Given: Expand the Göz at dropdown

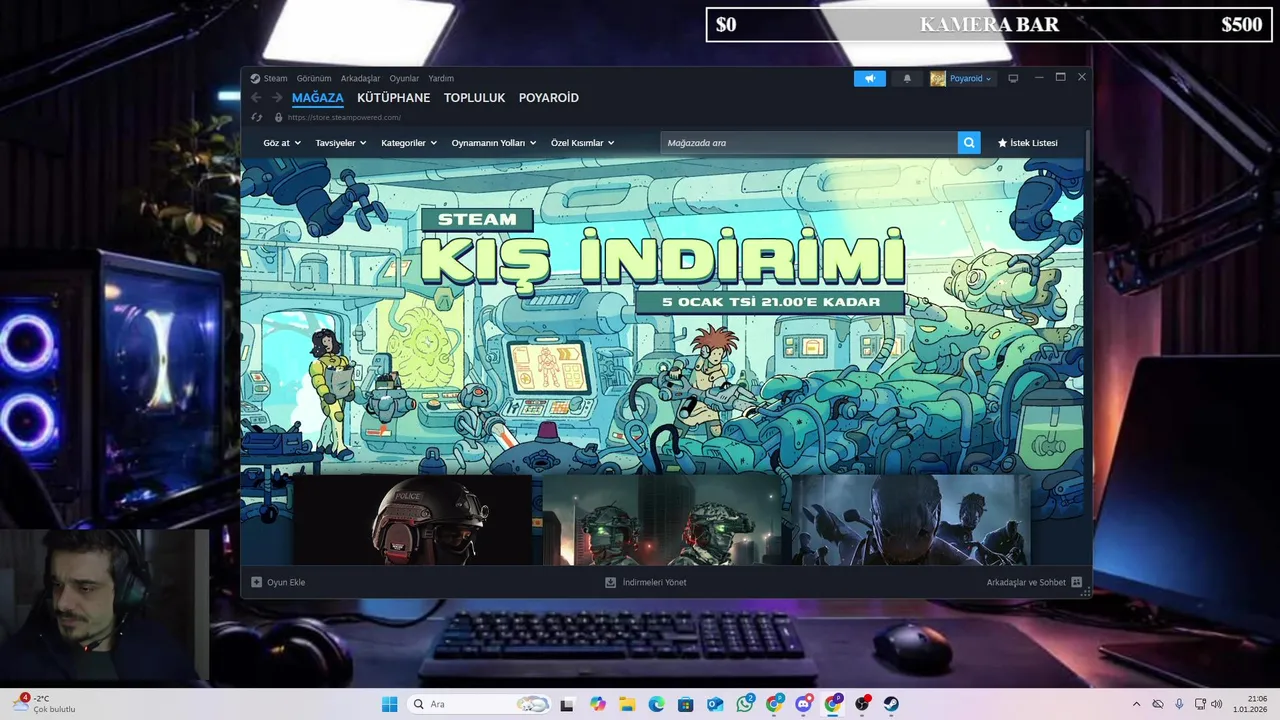Looking at the screenshot, I should coord(280,143).
